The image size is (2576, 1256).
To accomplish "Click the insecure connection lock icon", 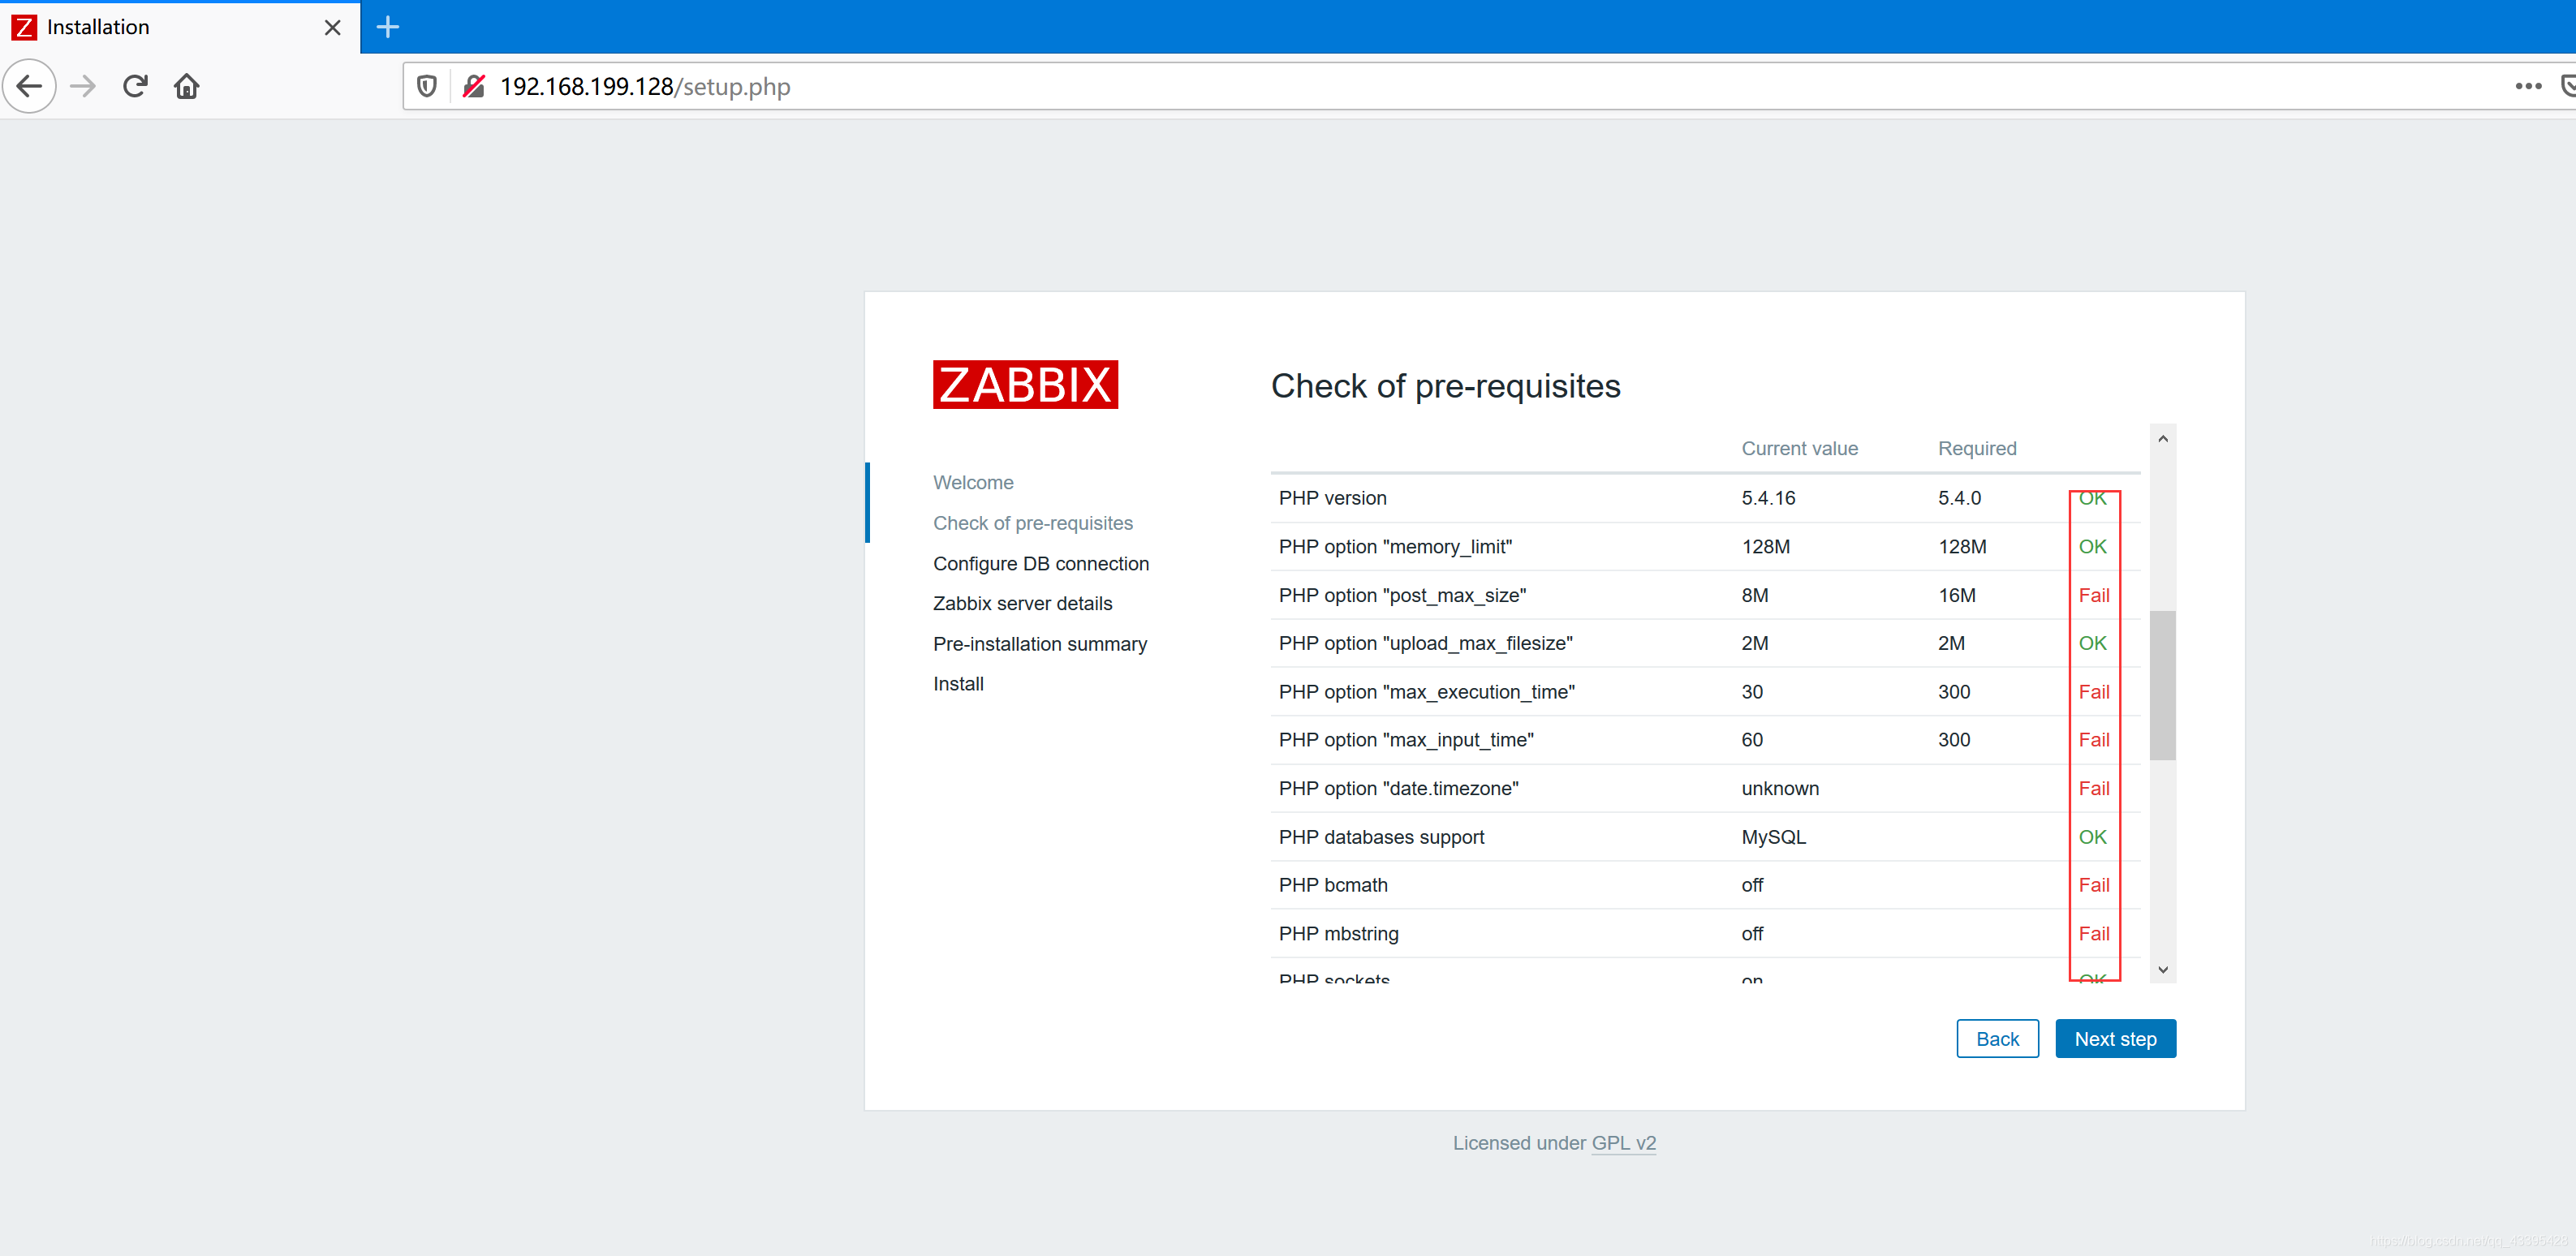I will point(474,87).
